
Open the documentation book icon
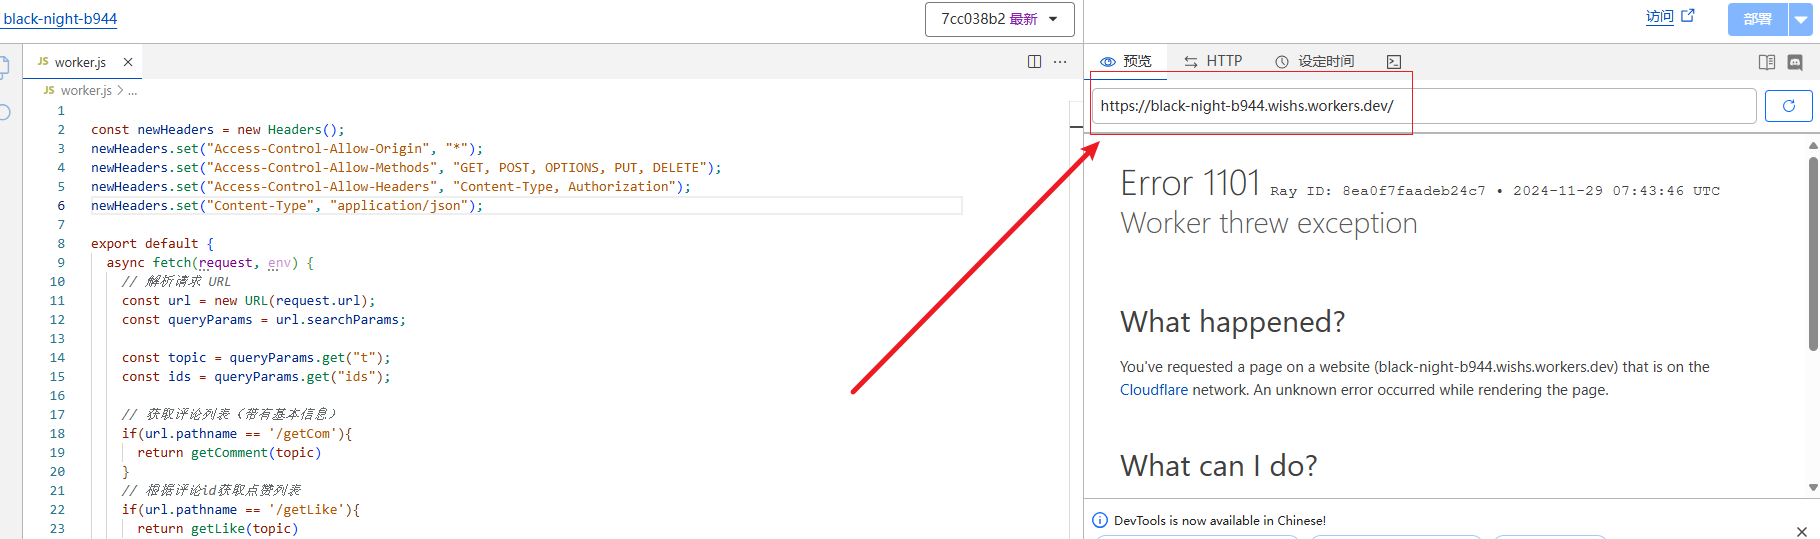[1767, 62]
